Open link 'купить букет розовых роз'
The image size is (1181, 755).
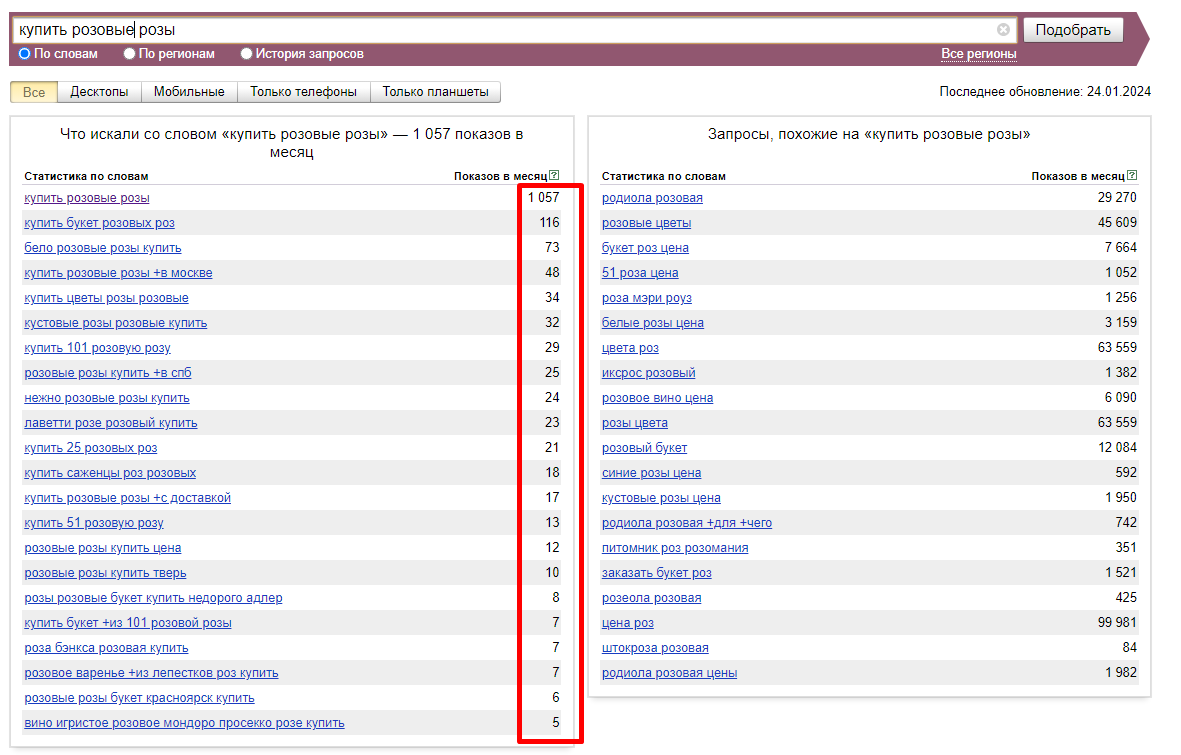[99, 223]
